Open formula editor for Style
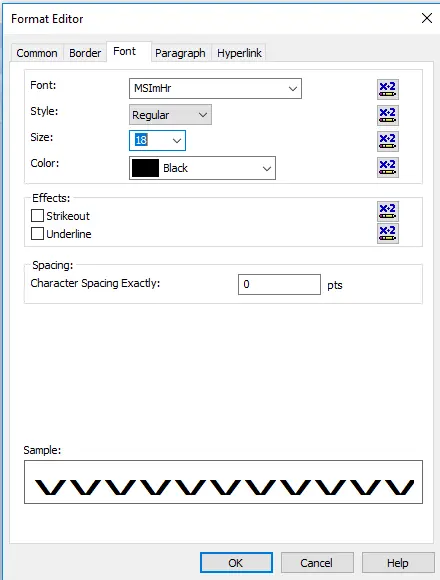 tap(388, 115)
